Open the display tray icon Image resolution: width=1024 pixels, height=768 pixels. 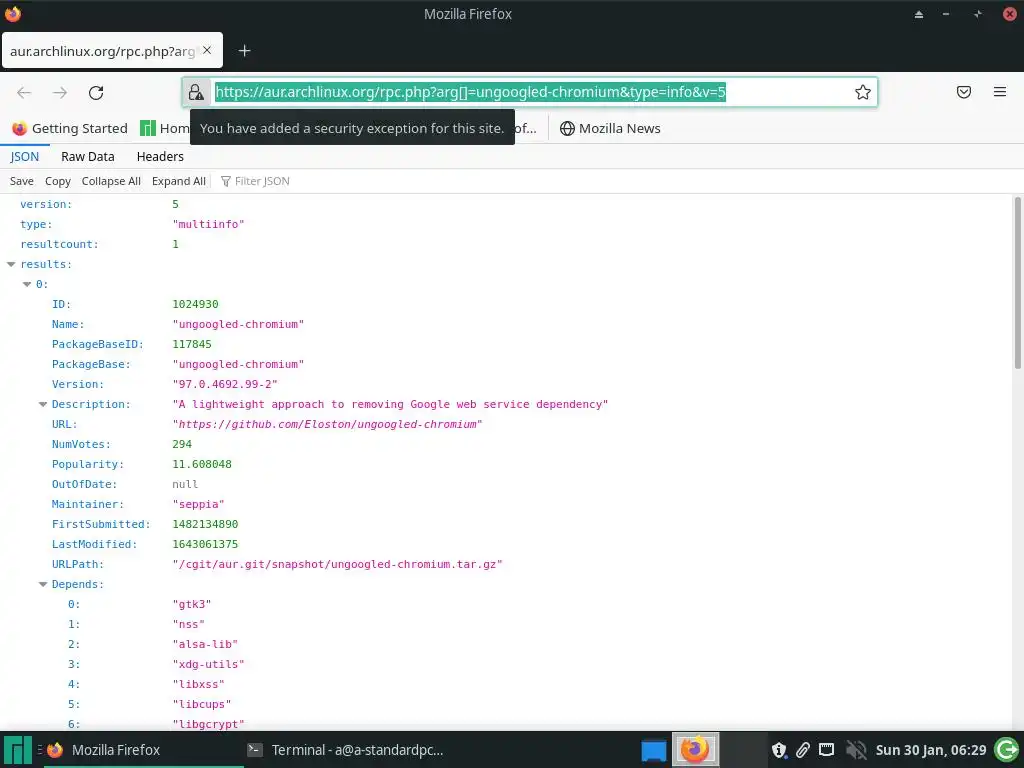pyautogui.click(x=827, y=749)
